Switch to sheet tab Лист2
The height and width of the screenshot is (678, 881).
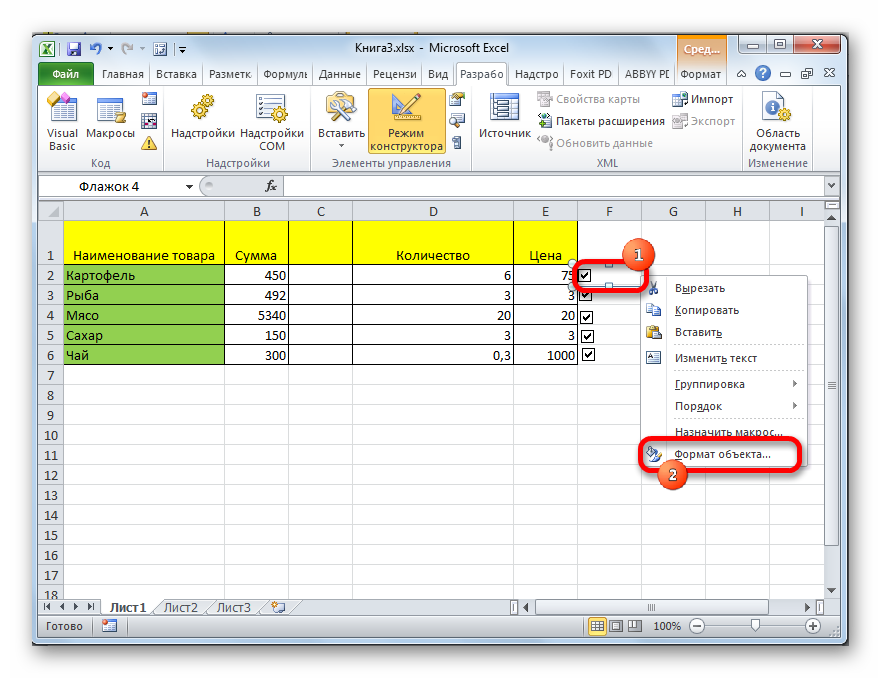pyautogui.click(x=180, y=607)
